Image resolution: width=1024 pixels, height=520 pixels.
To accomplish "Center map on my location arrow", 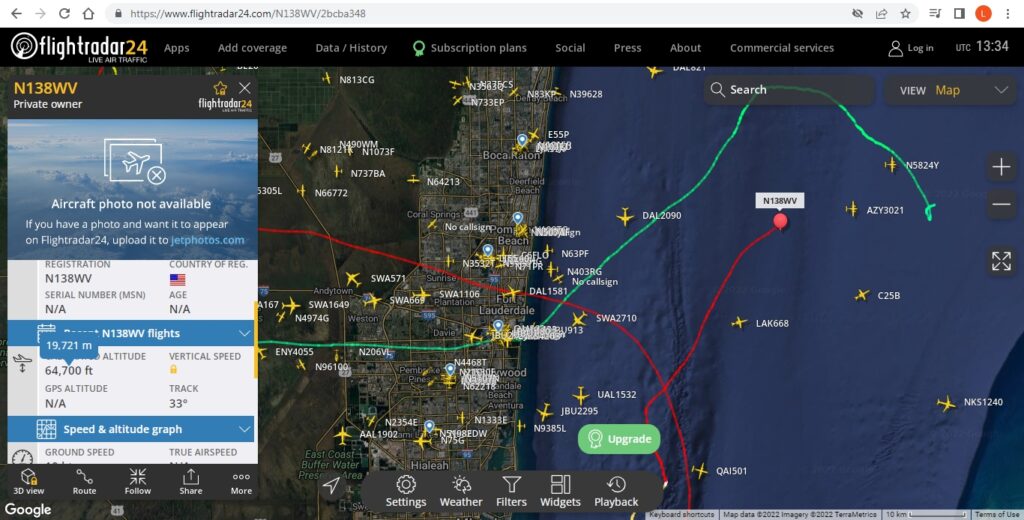I will (x=332, y=485).
